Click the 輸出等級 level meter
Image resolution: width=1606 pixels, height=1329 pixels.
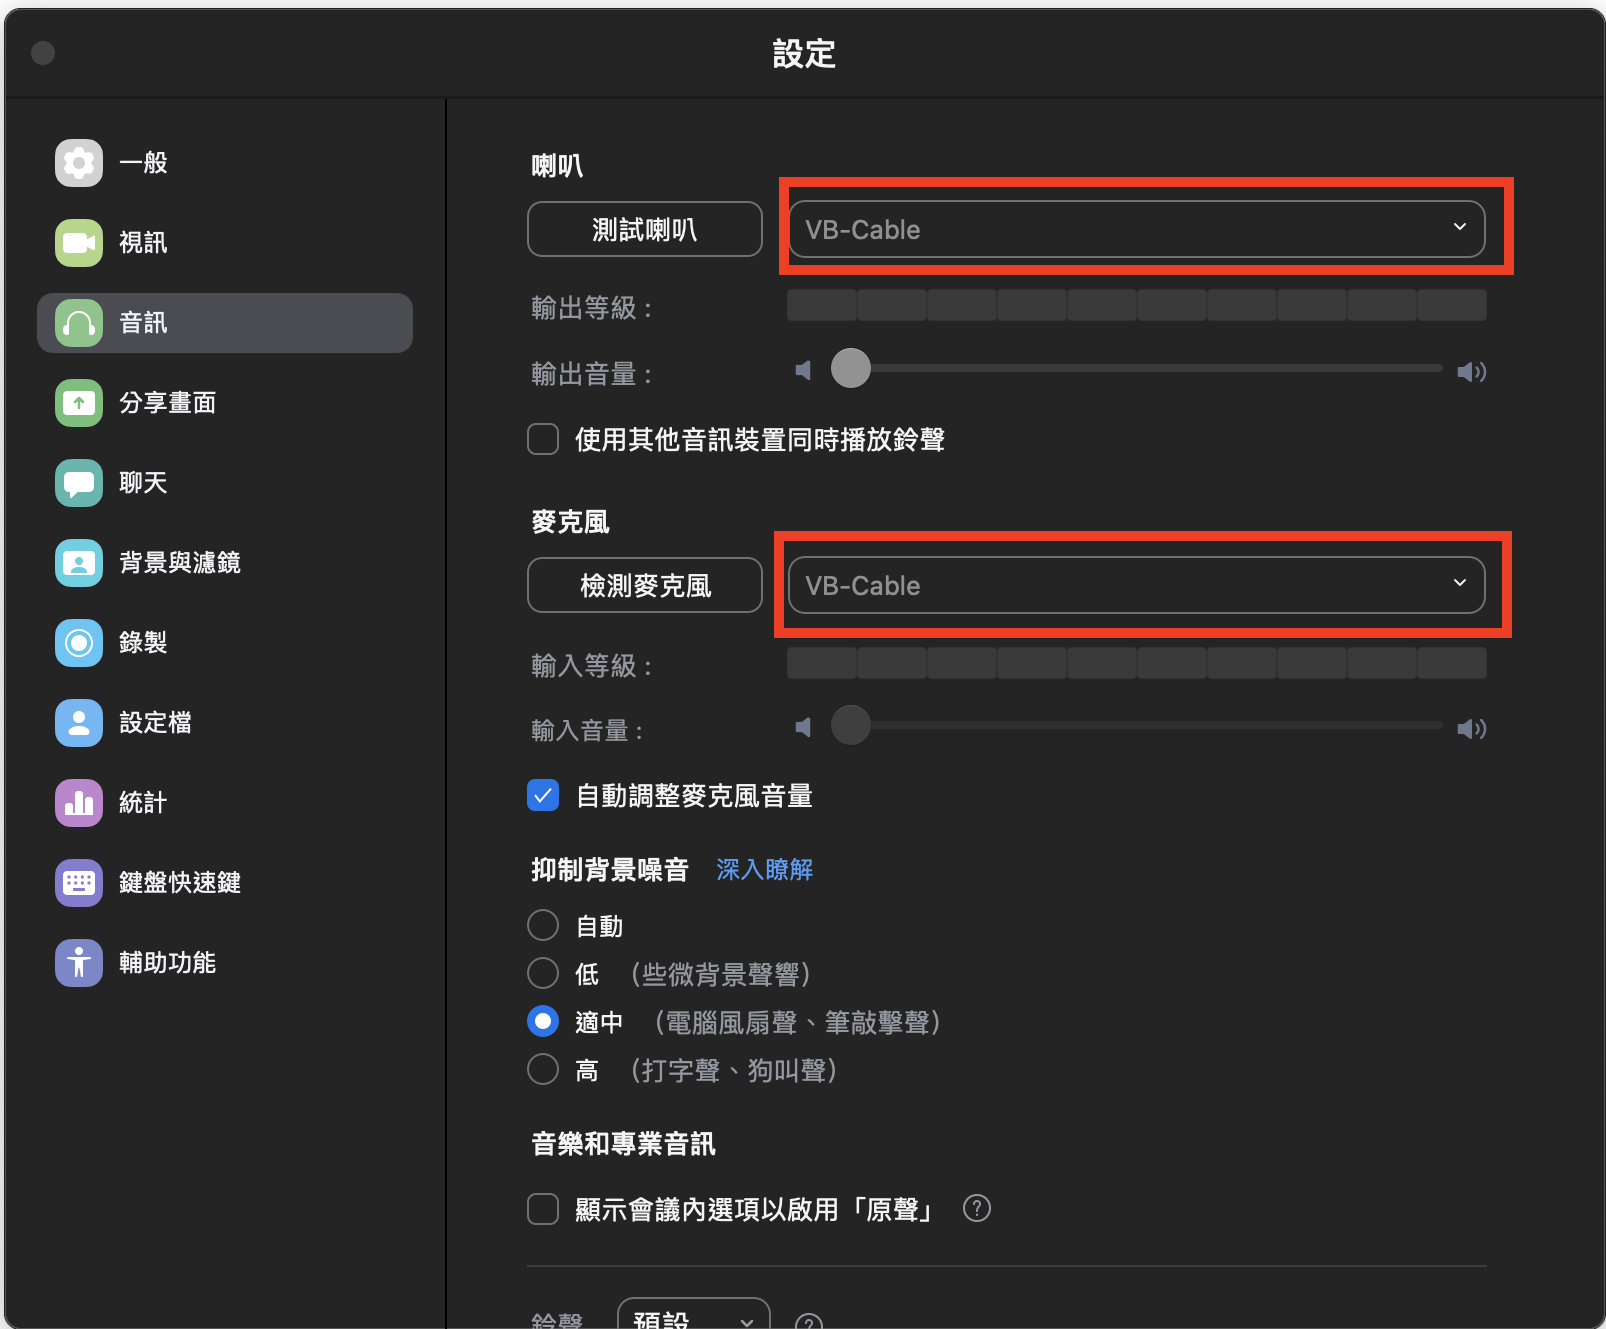coord(1137,305)
